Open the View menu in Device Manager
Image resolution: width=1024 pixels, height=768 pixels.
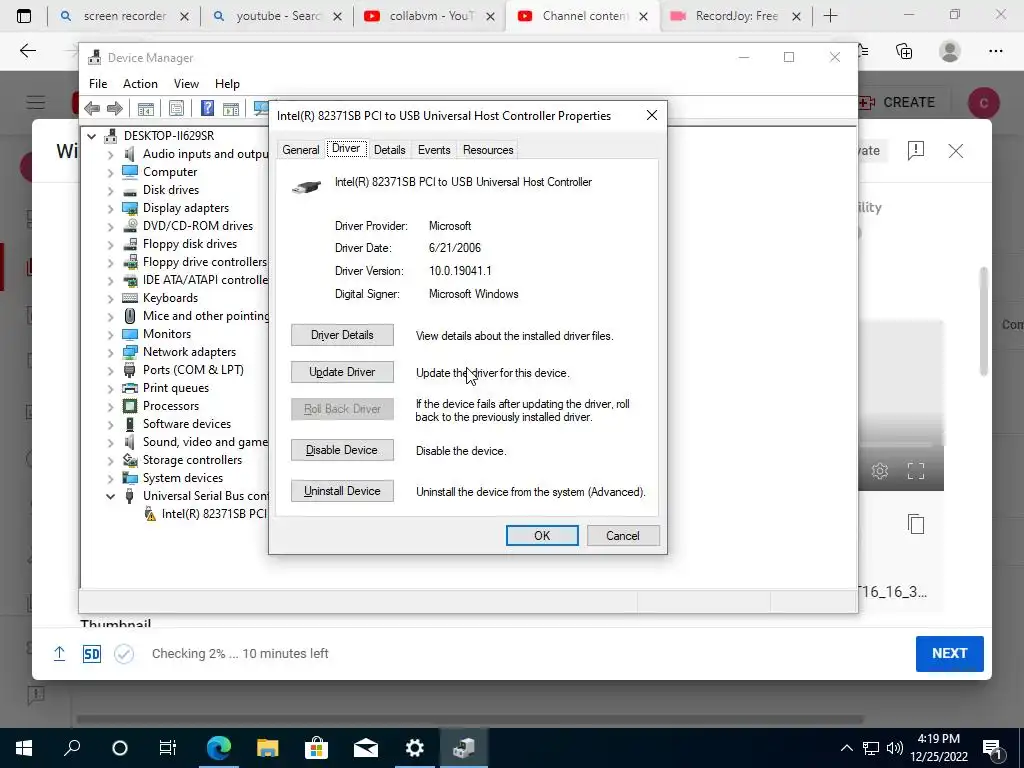pyautogui.click(x=186, y=84)
